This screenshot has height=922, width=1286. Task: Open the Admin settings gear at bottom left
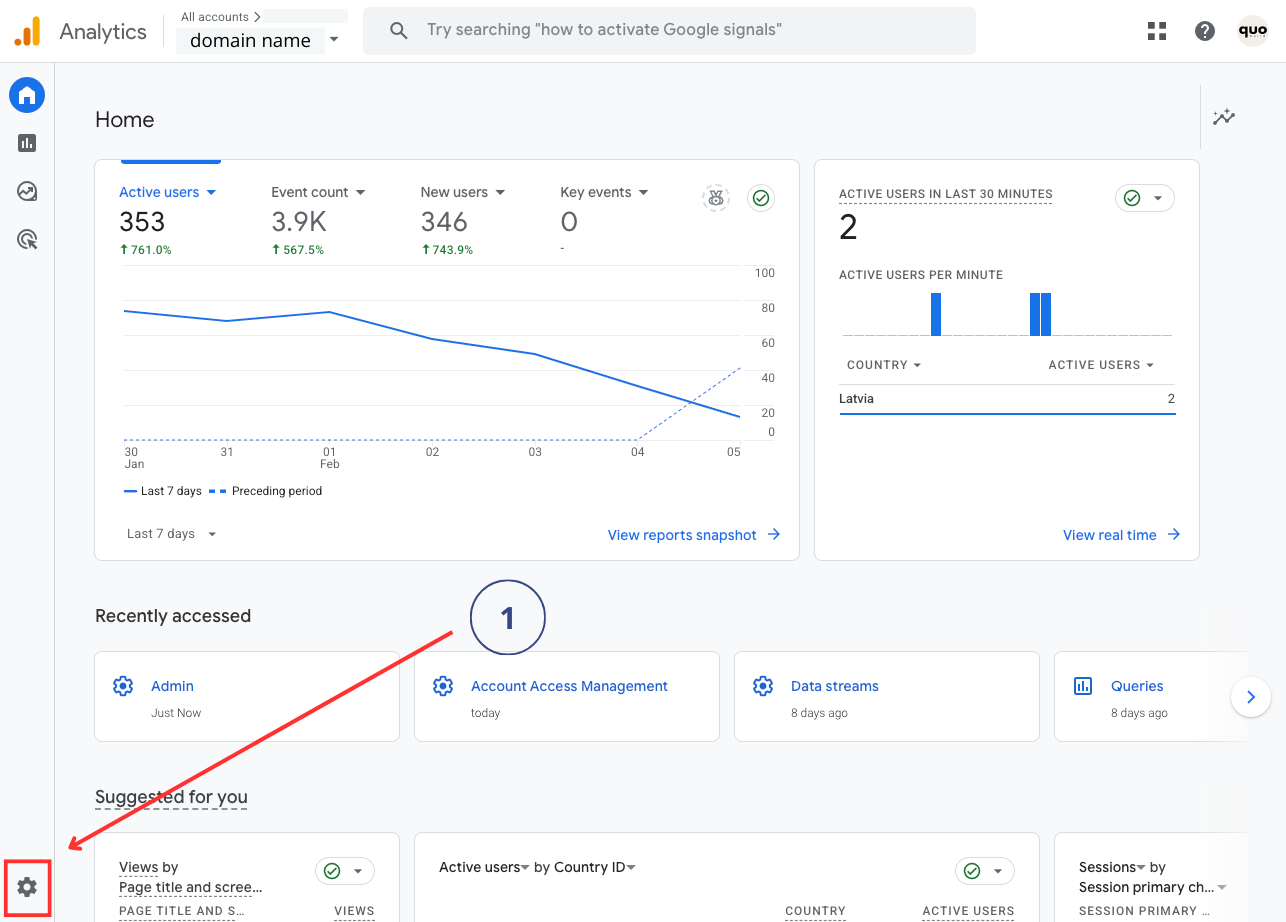coord(26,887)
